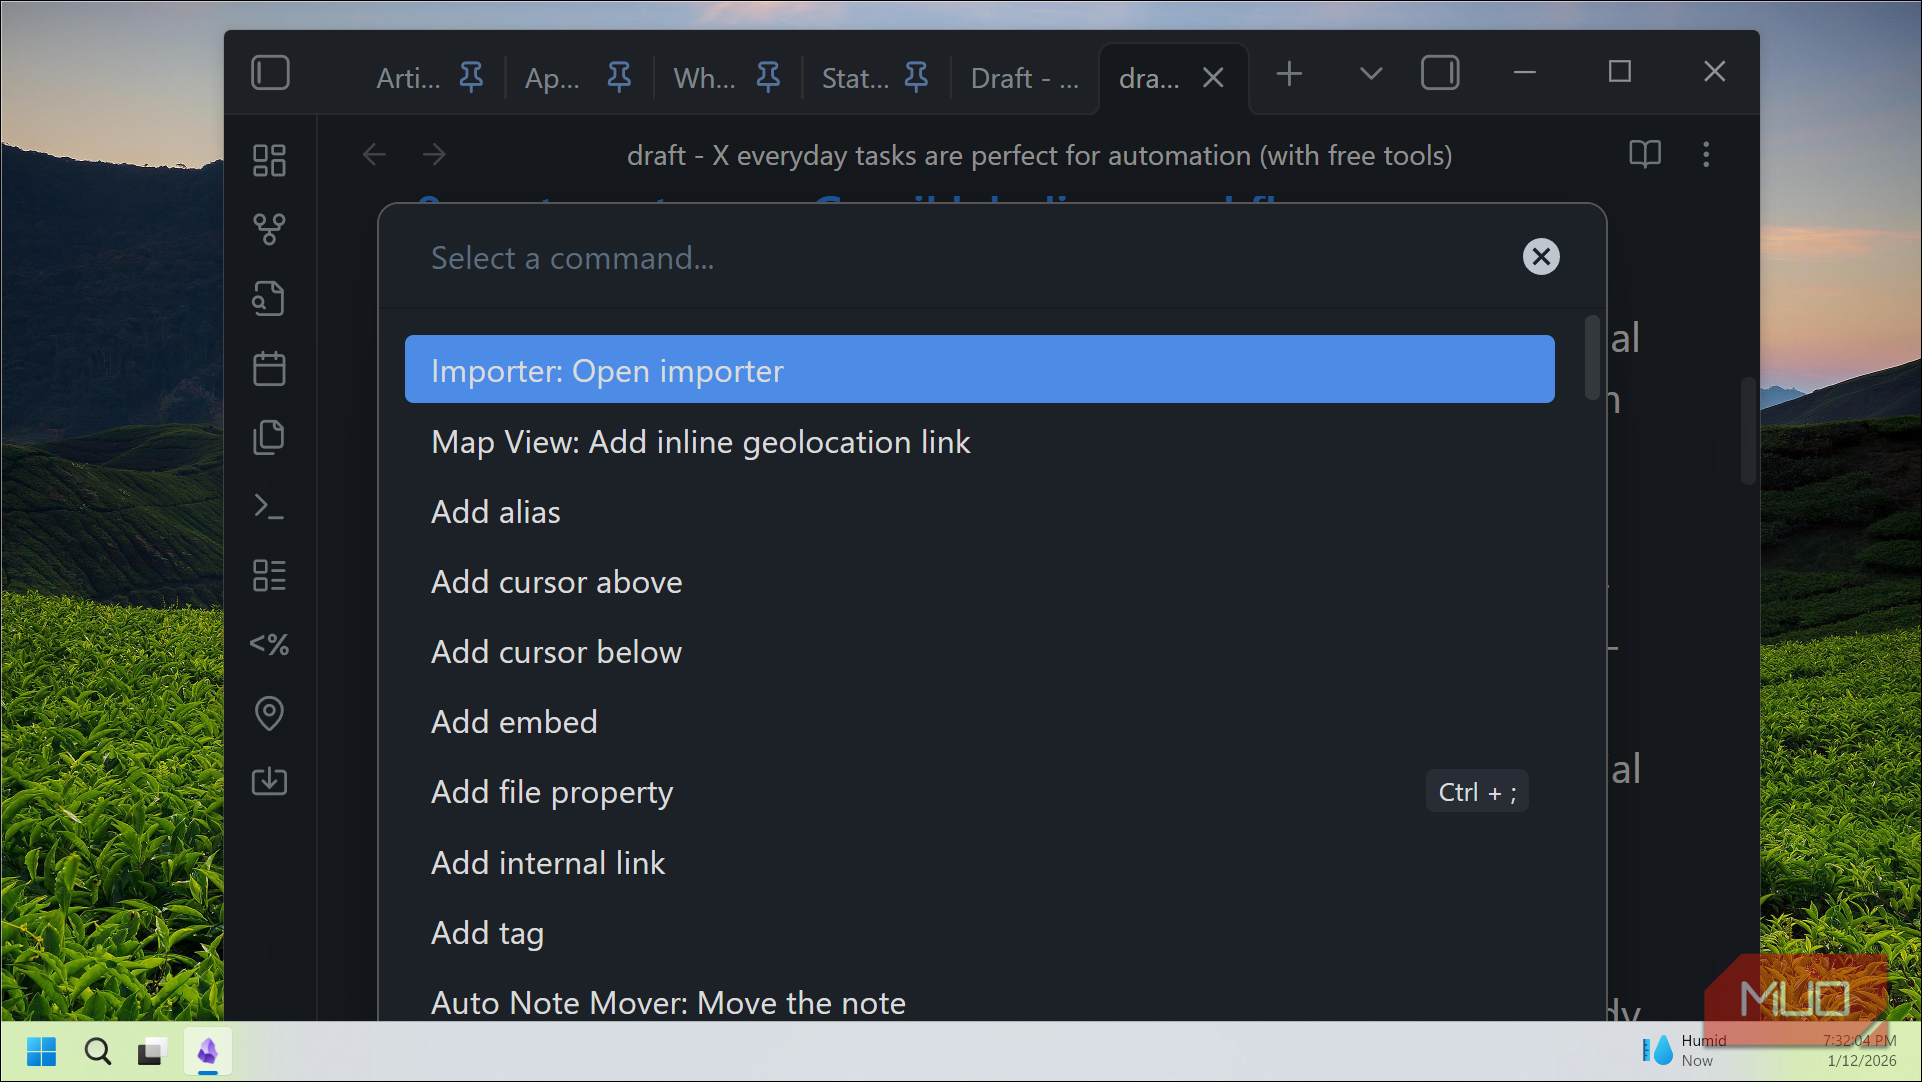This screenshot has height=1082, width=1922.
Task: Navigate back with the left arrow
Action: (x=374, y=154)
